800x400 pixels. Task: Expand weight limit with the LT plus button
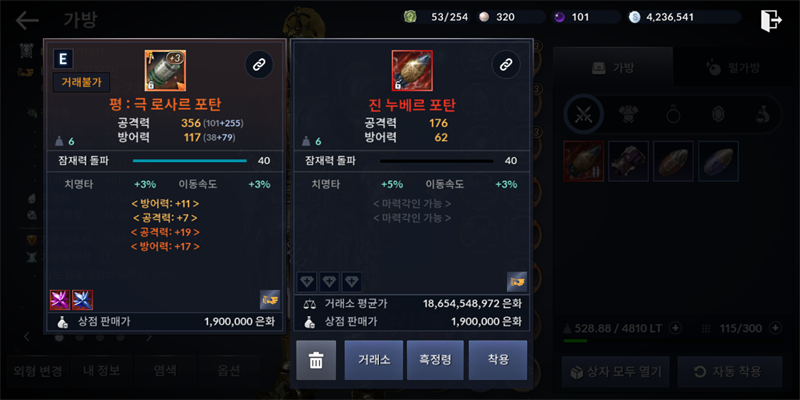point(674,328)
